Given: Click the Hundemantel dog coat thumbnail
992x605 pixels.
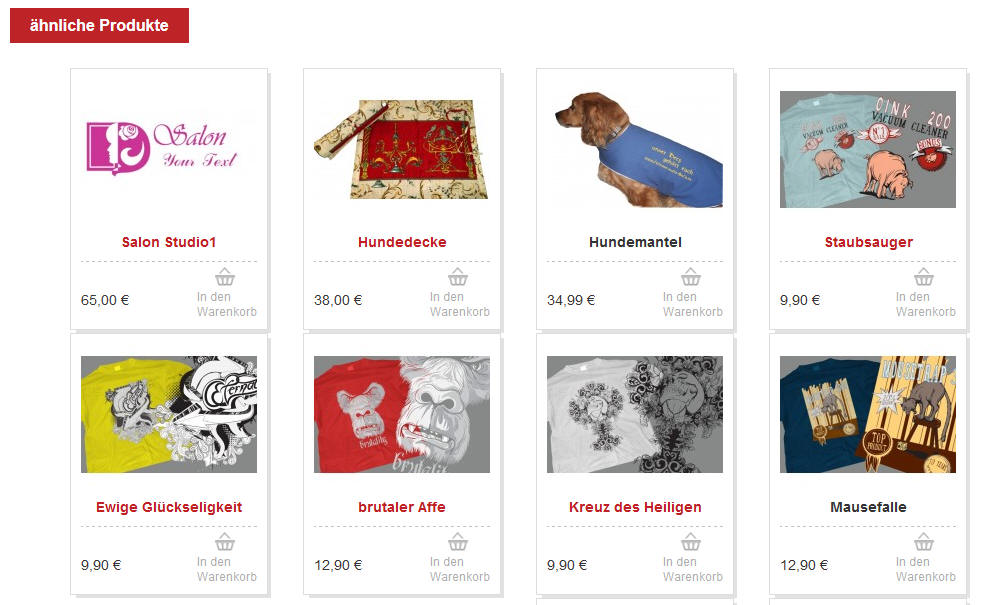Looking at the screenshot, I should click(635, 149).
